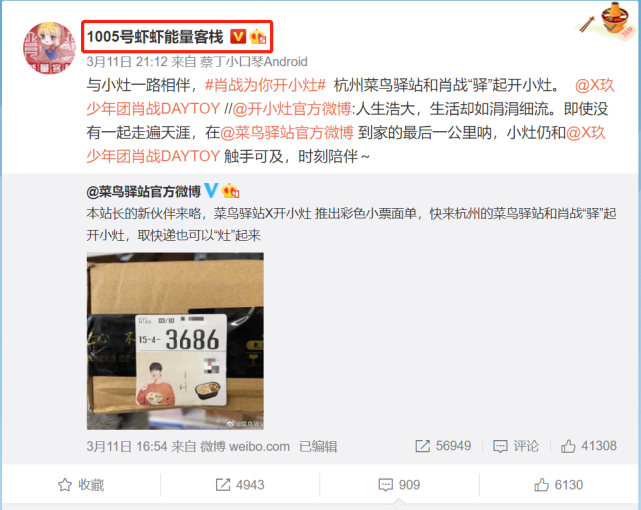Click the hotpot decoration icon at top right
641x510 pixels.
pos(607,20)
